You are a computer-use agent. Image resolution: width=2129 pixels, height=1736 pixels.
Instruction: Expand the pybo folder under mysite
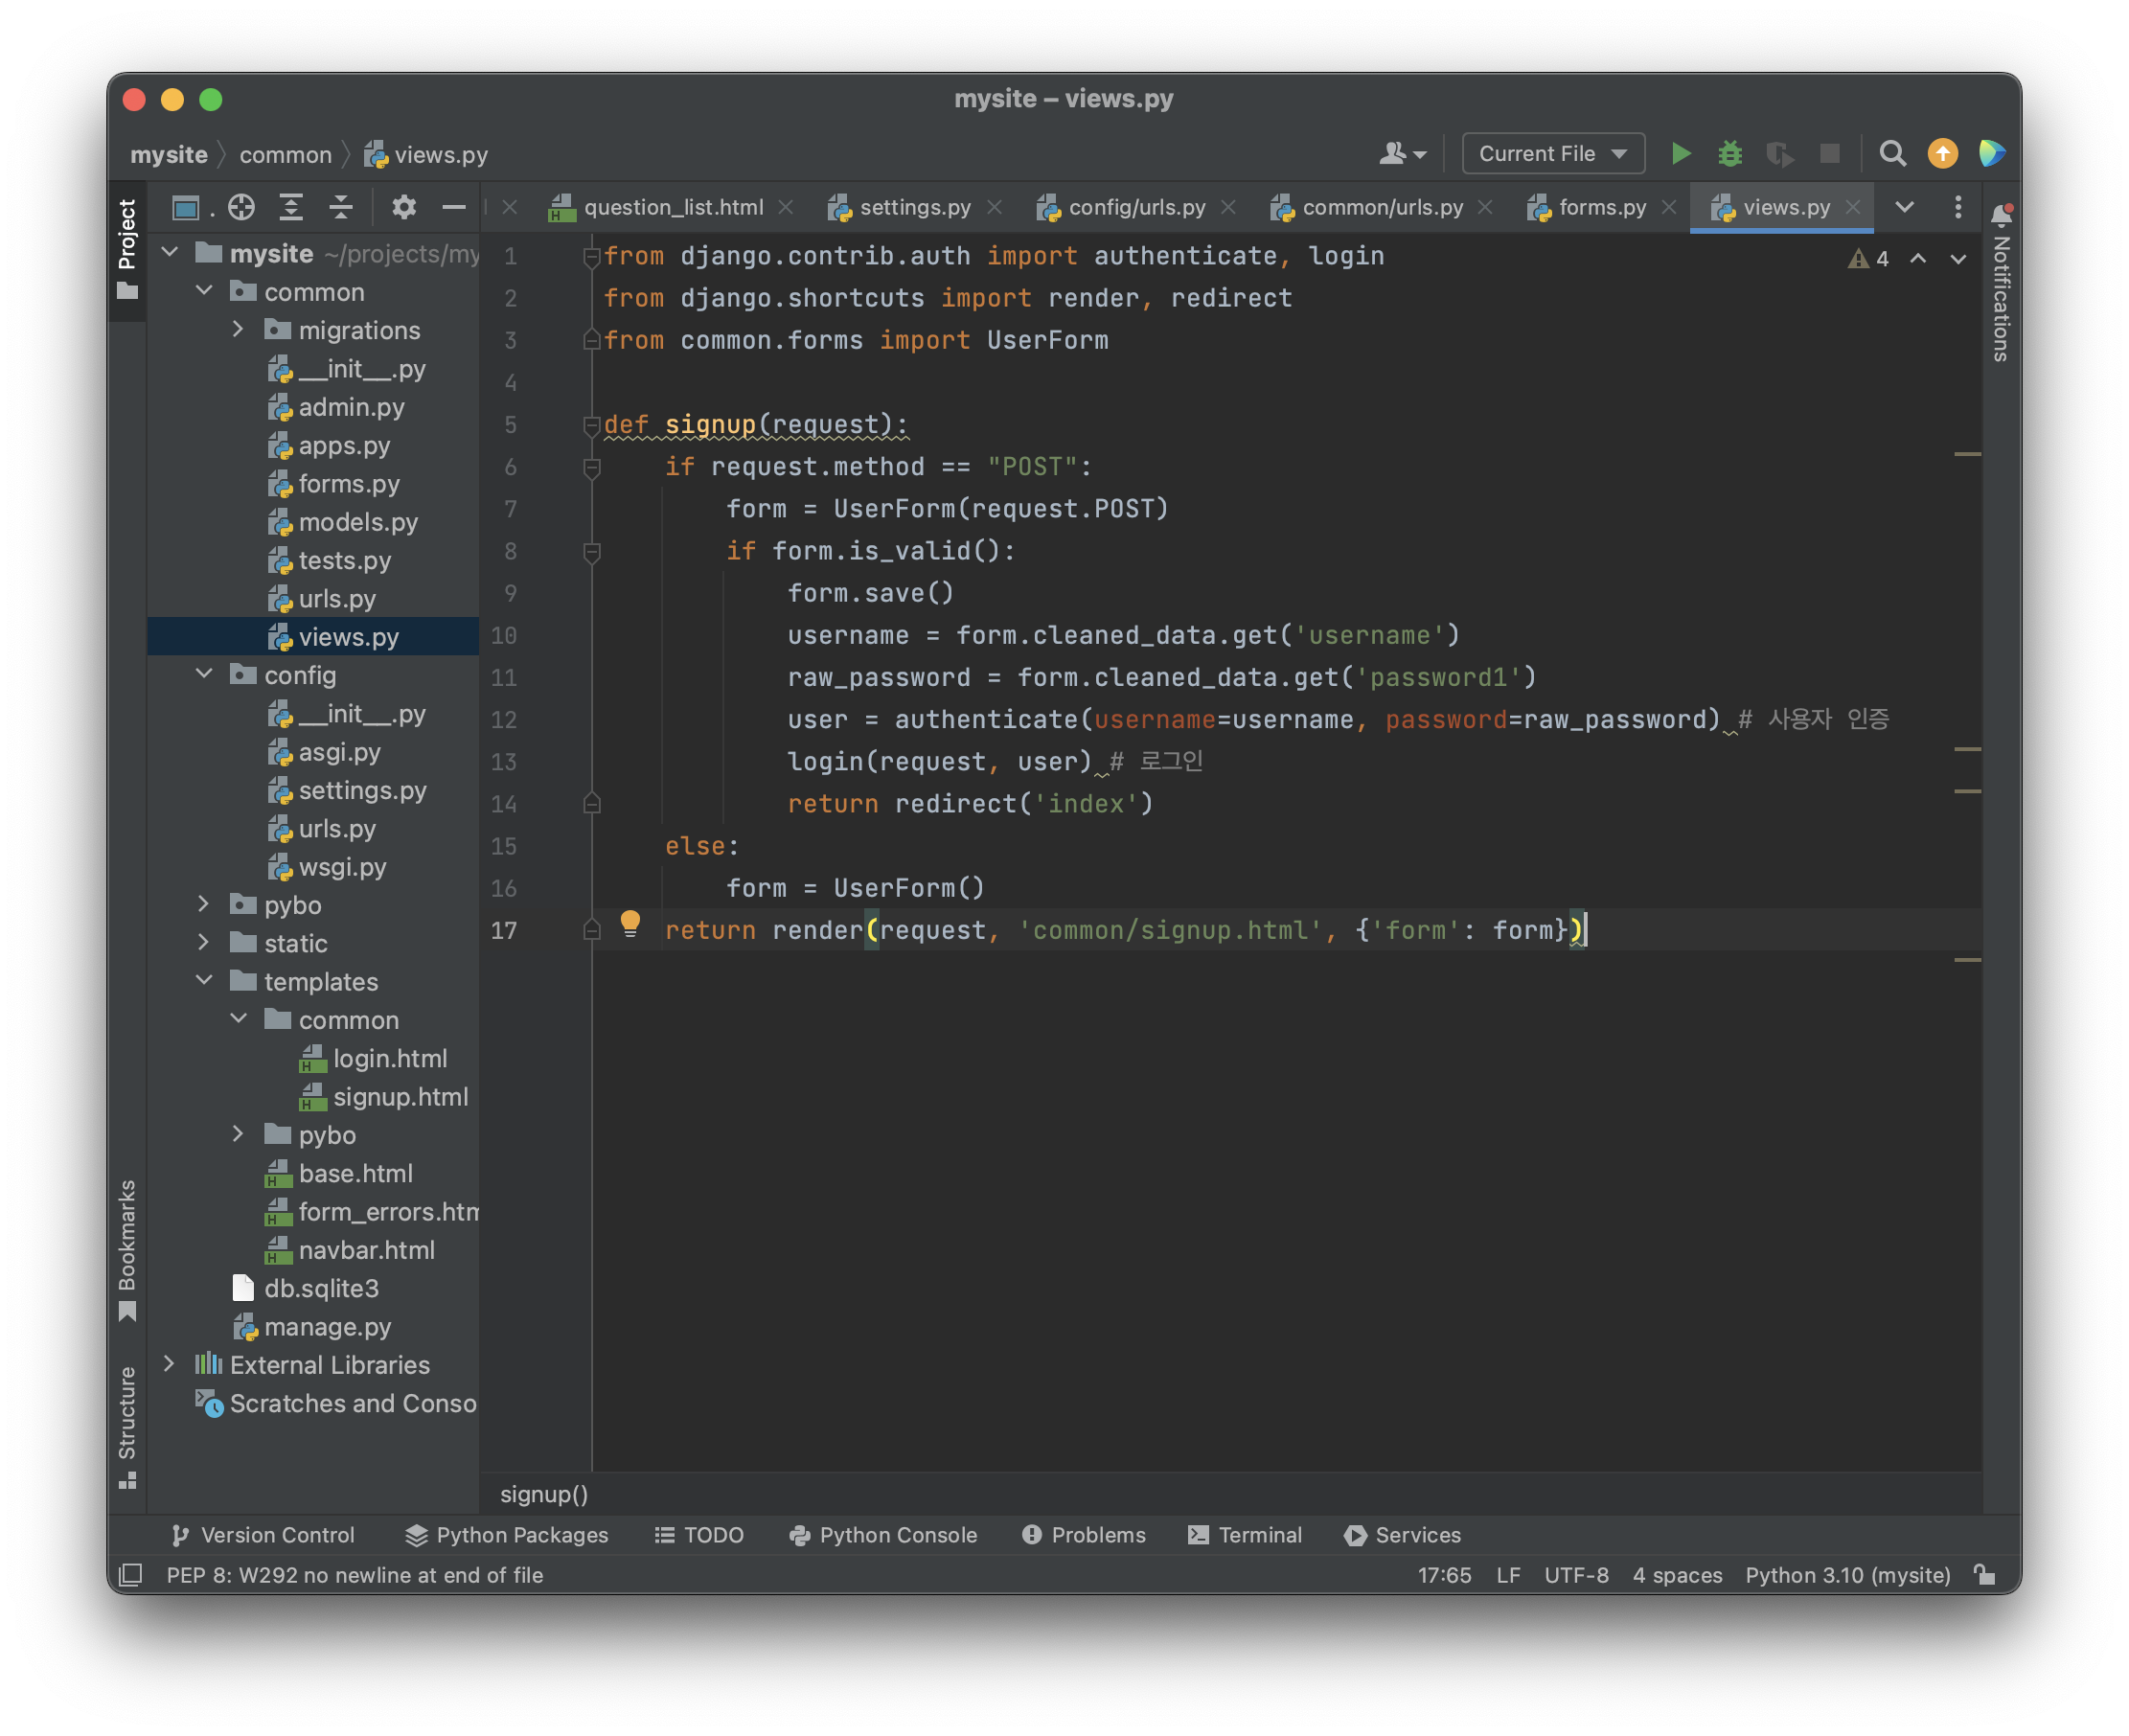[x=204, y=904]
